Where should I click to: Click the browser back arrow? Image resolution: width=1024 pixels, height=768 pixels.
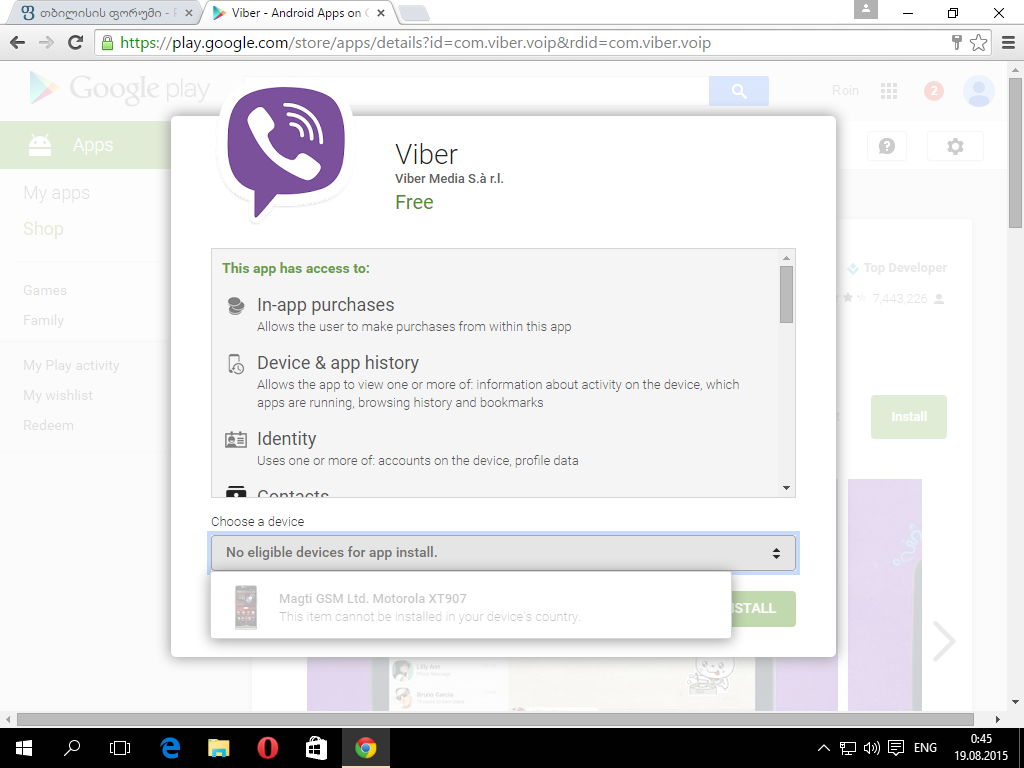pos(18,43)
